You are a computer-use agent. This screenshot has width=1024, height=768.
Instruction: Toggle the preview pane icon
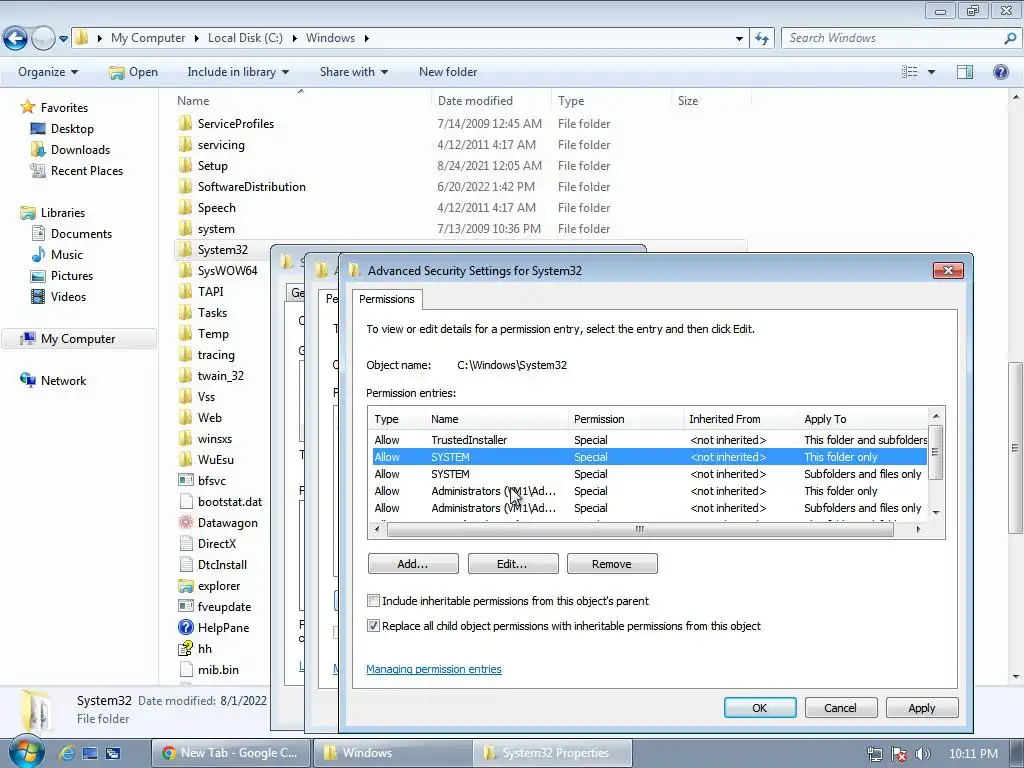tap(965, 72)
